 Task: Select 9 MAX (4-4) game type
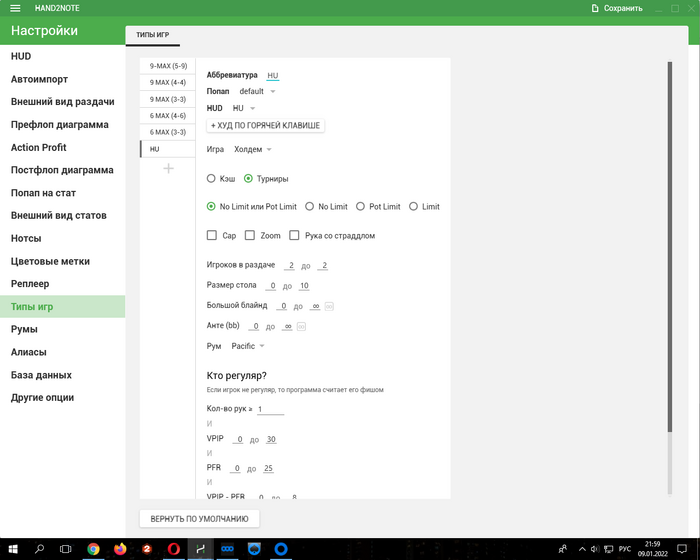168,83
